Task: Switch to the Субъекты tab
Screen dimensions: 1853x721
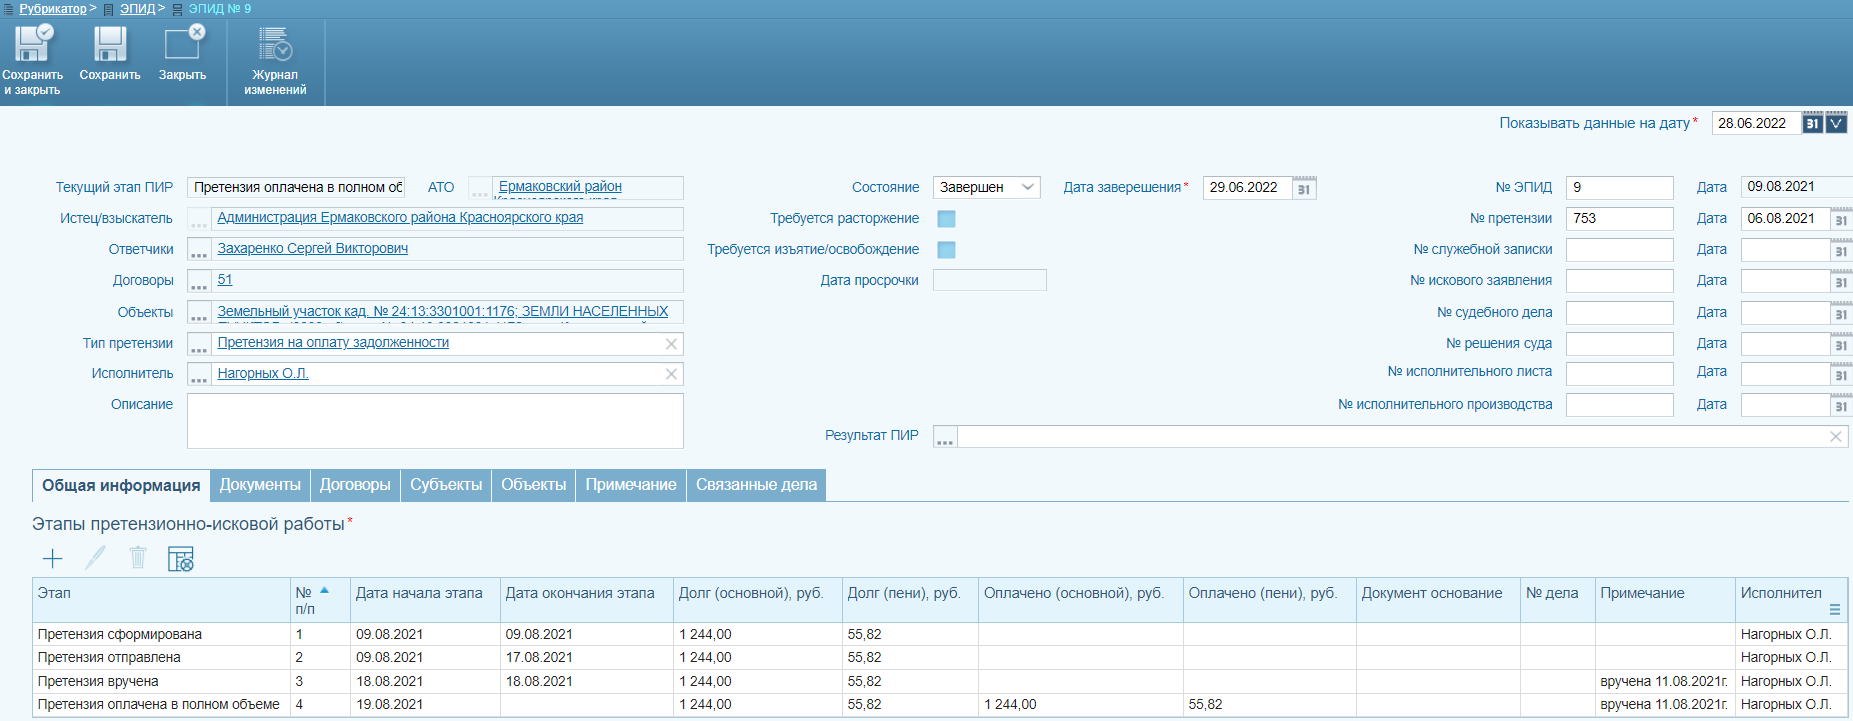Action: [446, 485]
